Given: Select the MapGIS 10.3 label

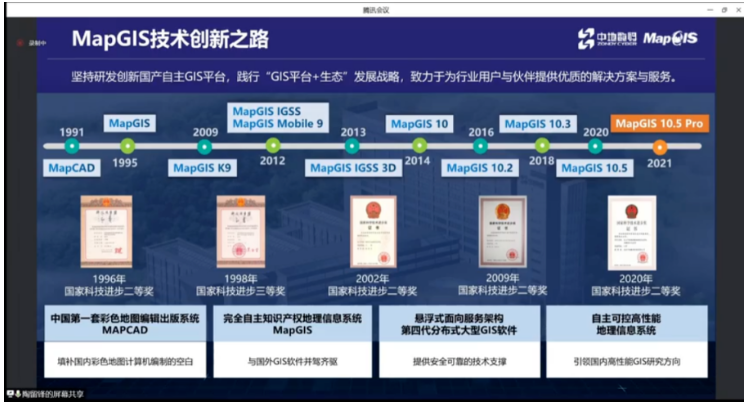Looking at the screenshot, I should point(538,124).
